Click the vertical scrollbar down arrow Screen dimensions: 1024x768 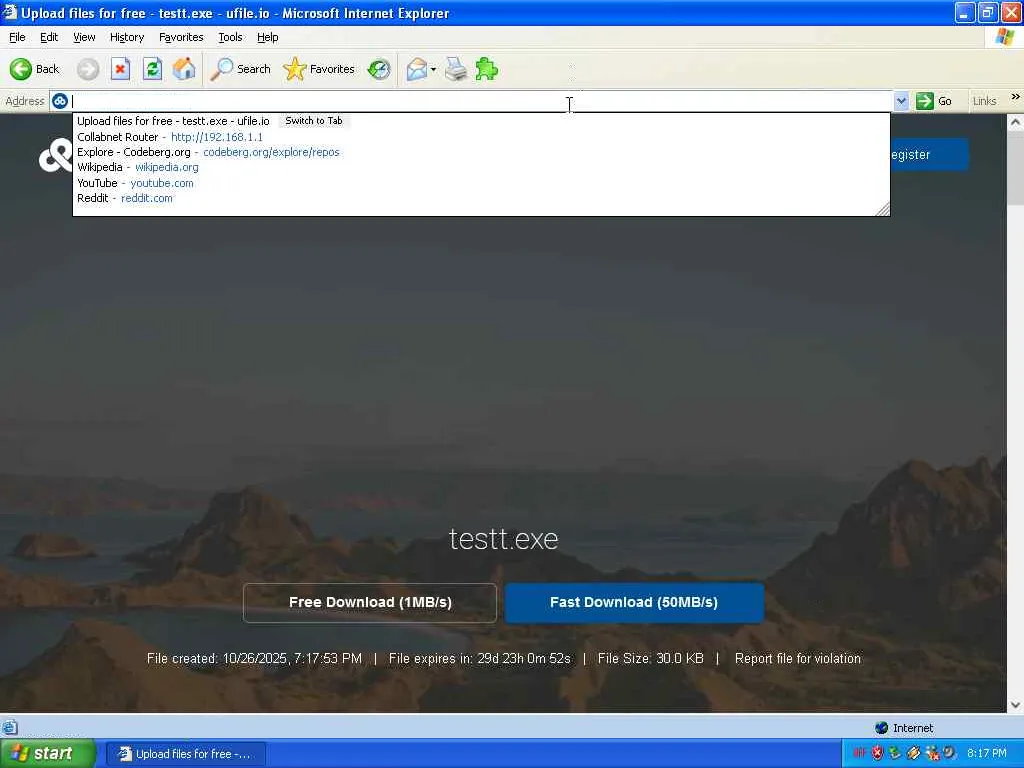pos(1016,705)
